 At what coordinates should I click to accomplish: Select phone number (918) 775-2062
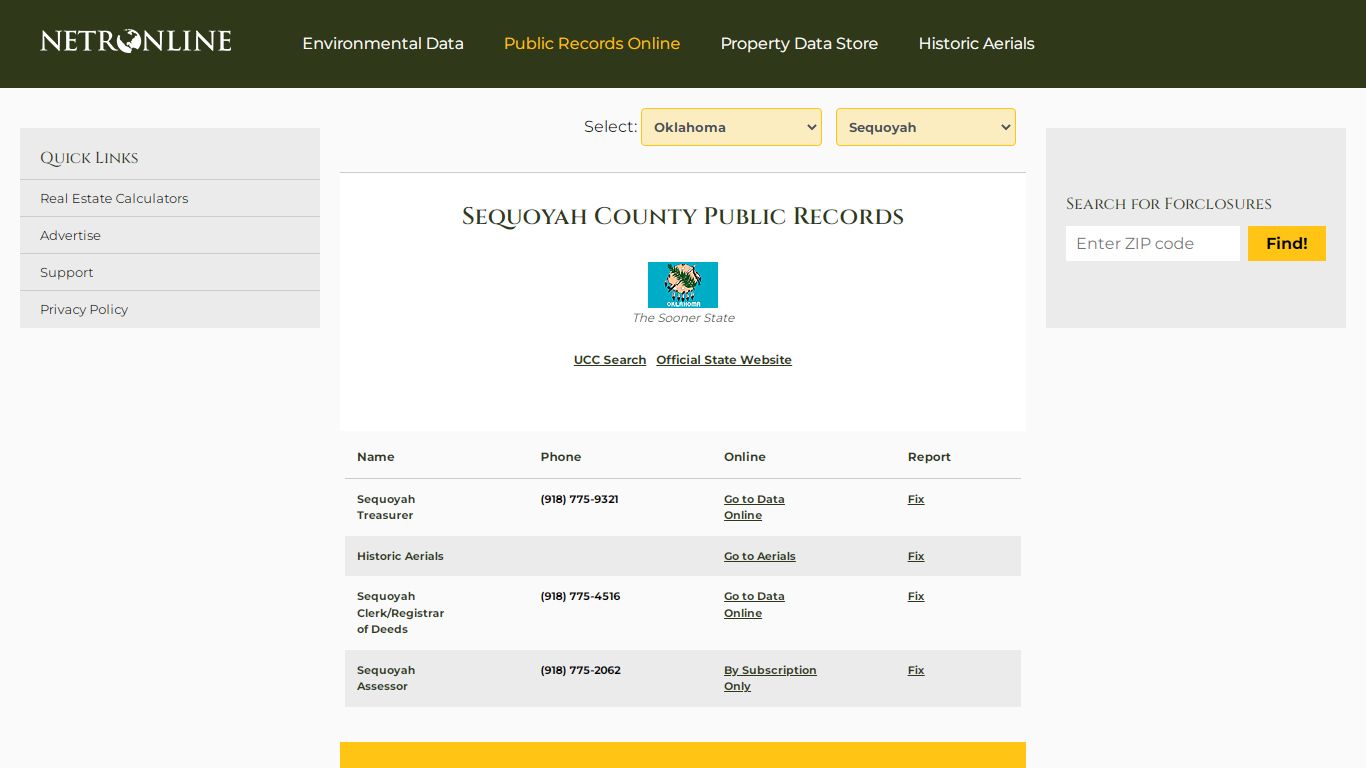tap(581, 670)
